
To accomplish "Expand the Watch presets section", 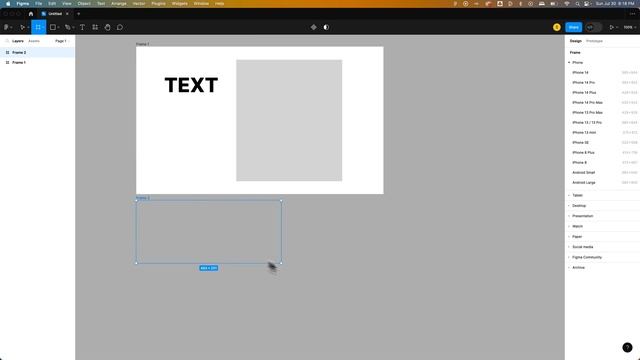I will 569,227.
